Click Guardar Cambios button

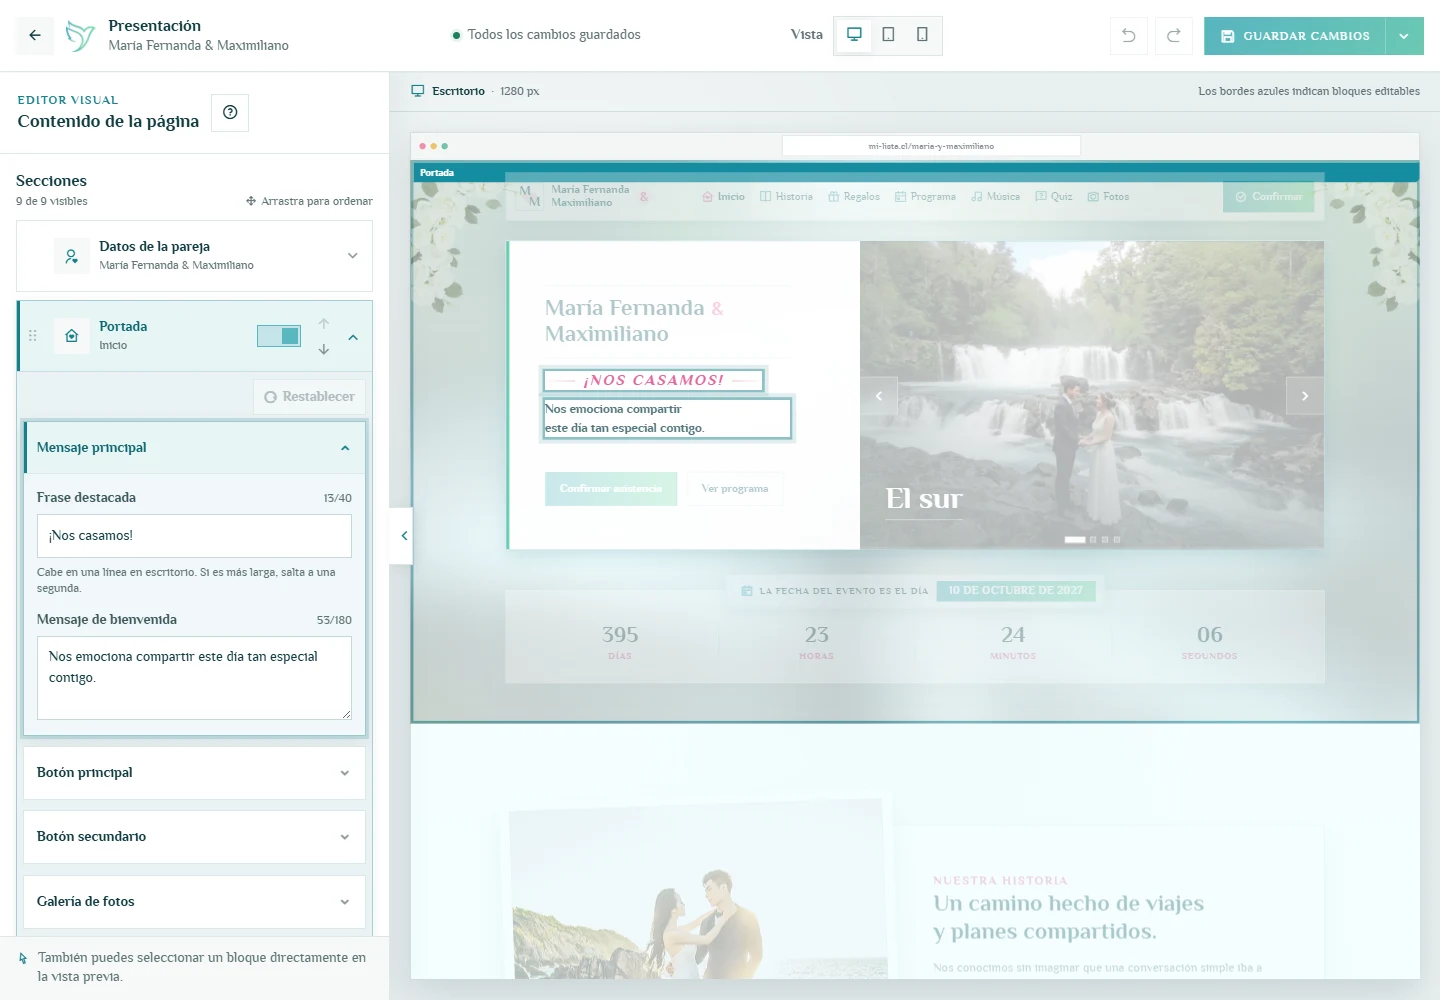(1295, 36)
